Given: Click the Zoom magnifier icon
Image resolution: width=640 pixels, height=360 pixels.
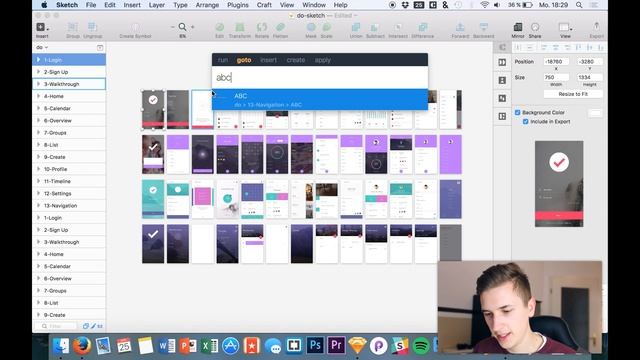Looking at the screenshot, I should (182, 27).
